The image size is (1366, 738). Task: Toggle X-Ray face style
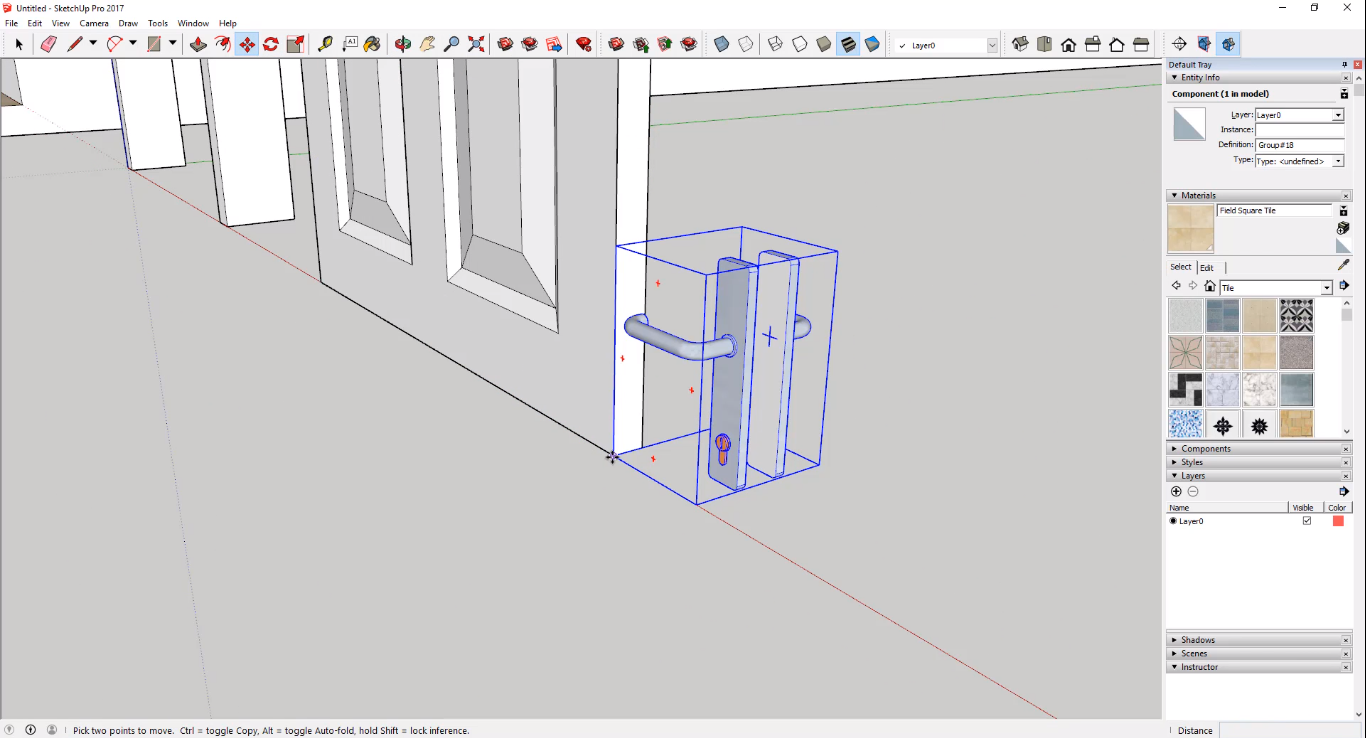(x=721, y=44)
